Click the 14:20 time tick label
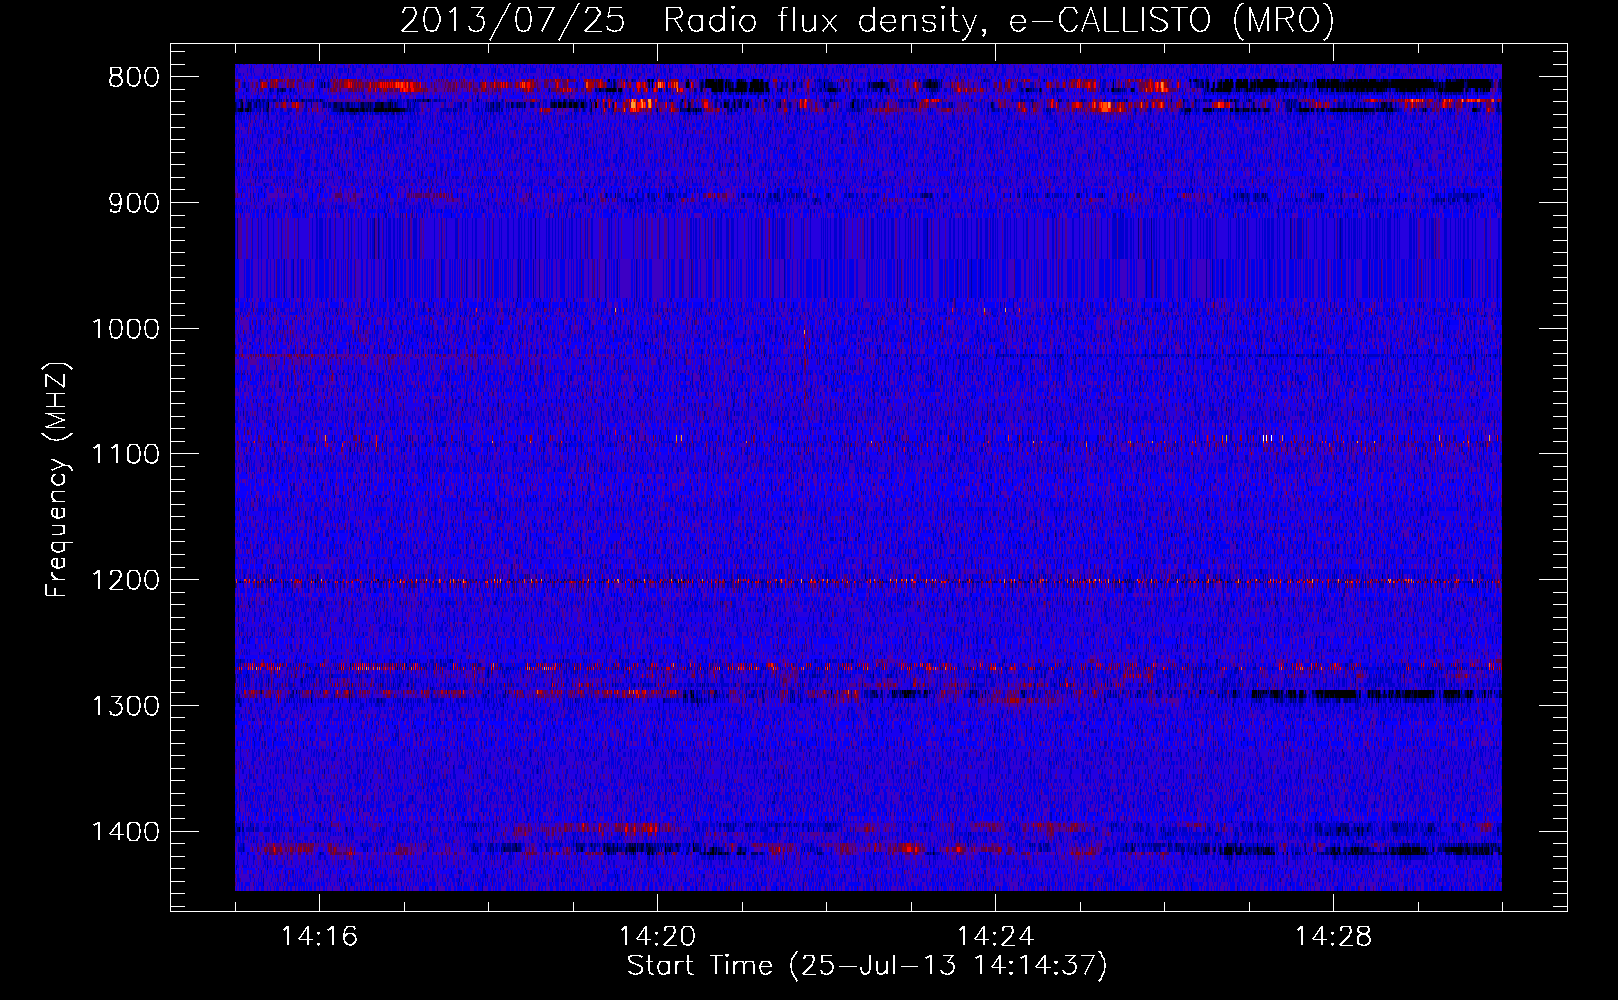 point(657,937)
